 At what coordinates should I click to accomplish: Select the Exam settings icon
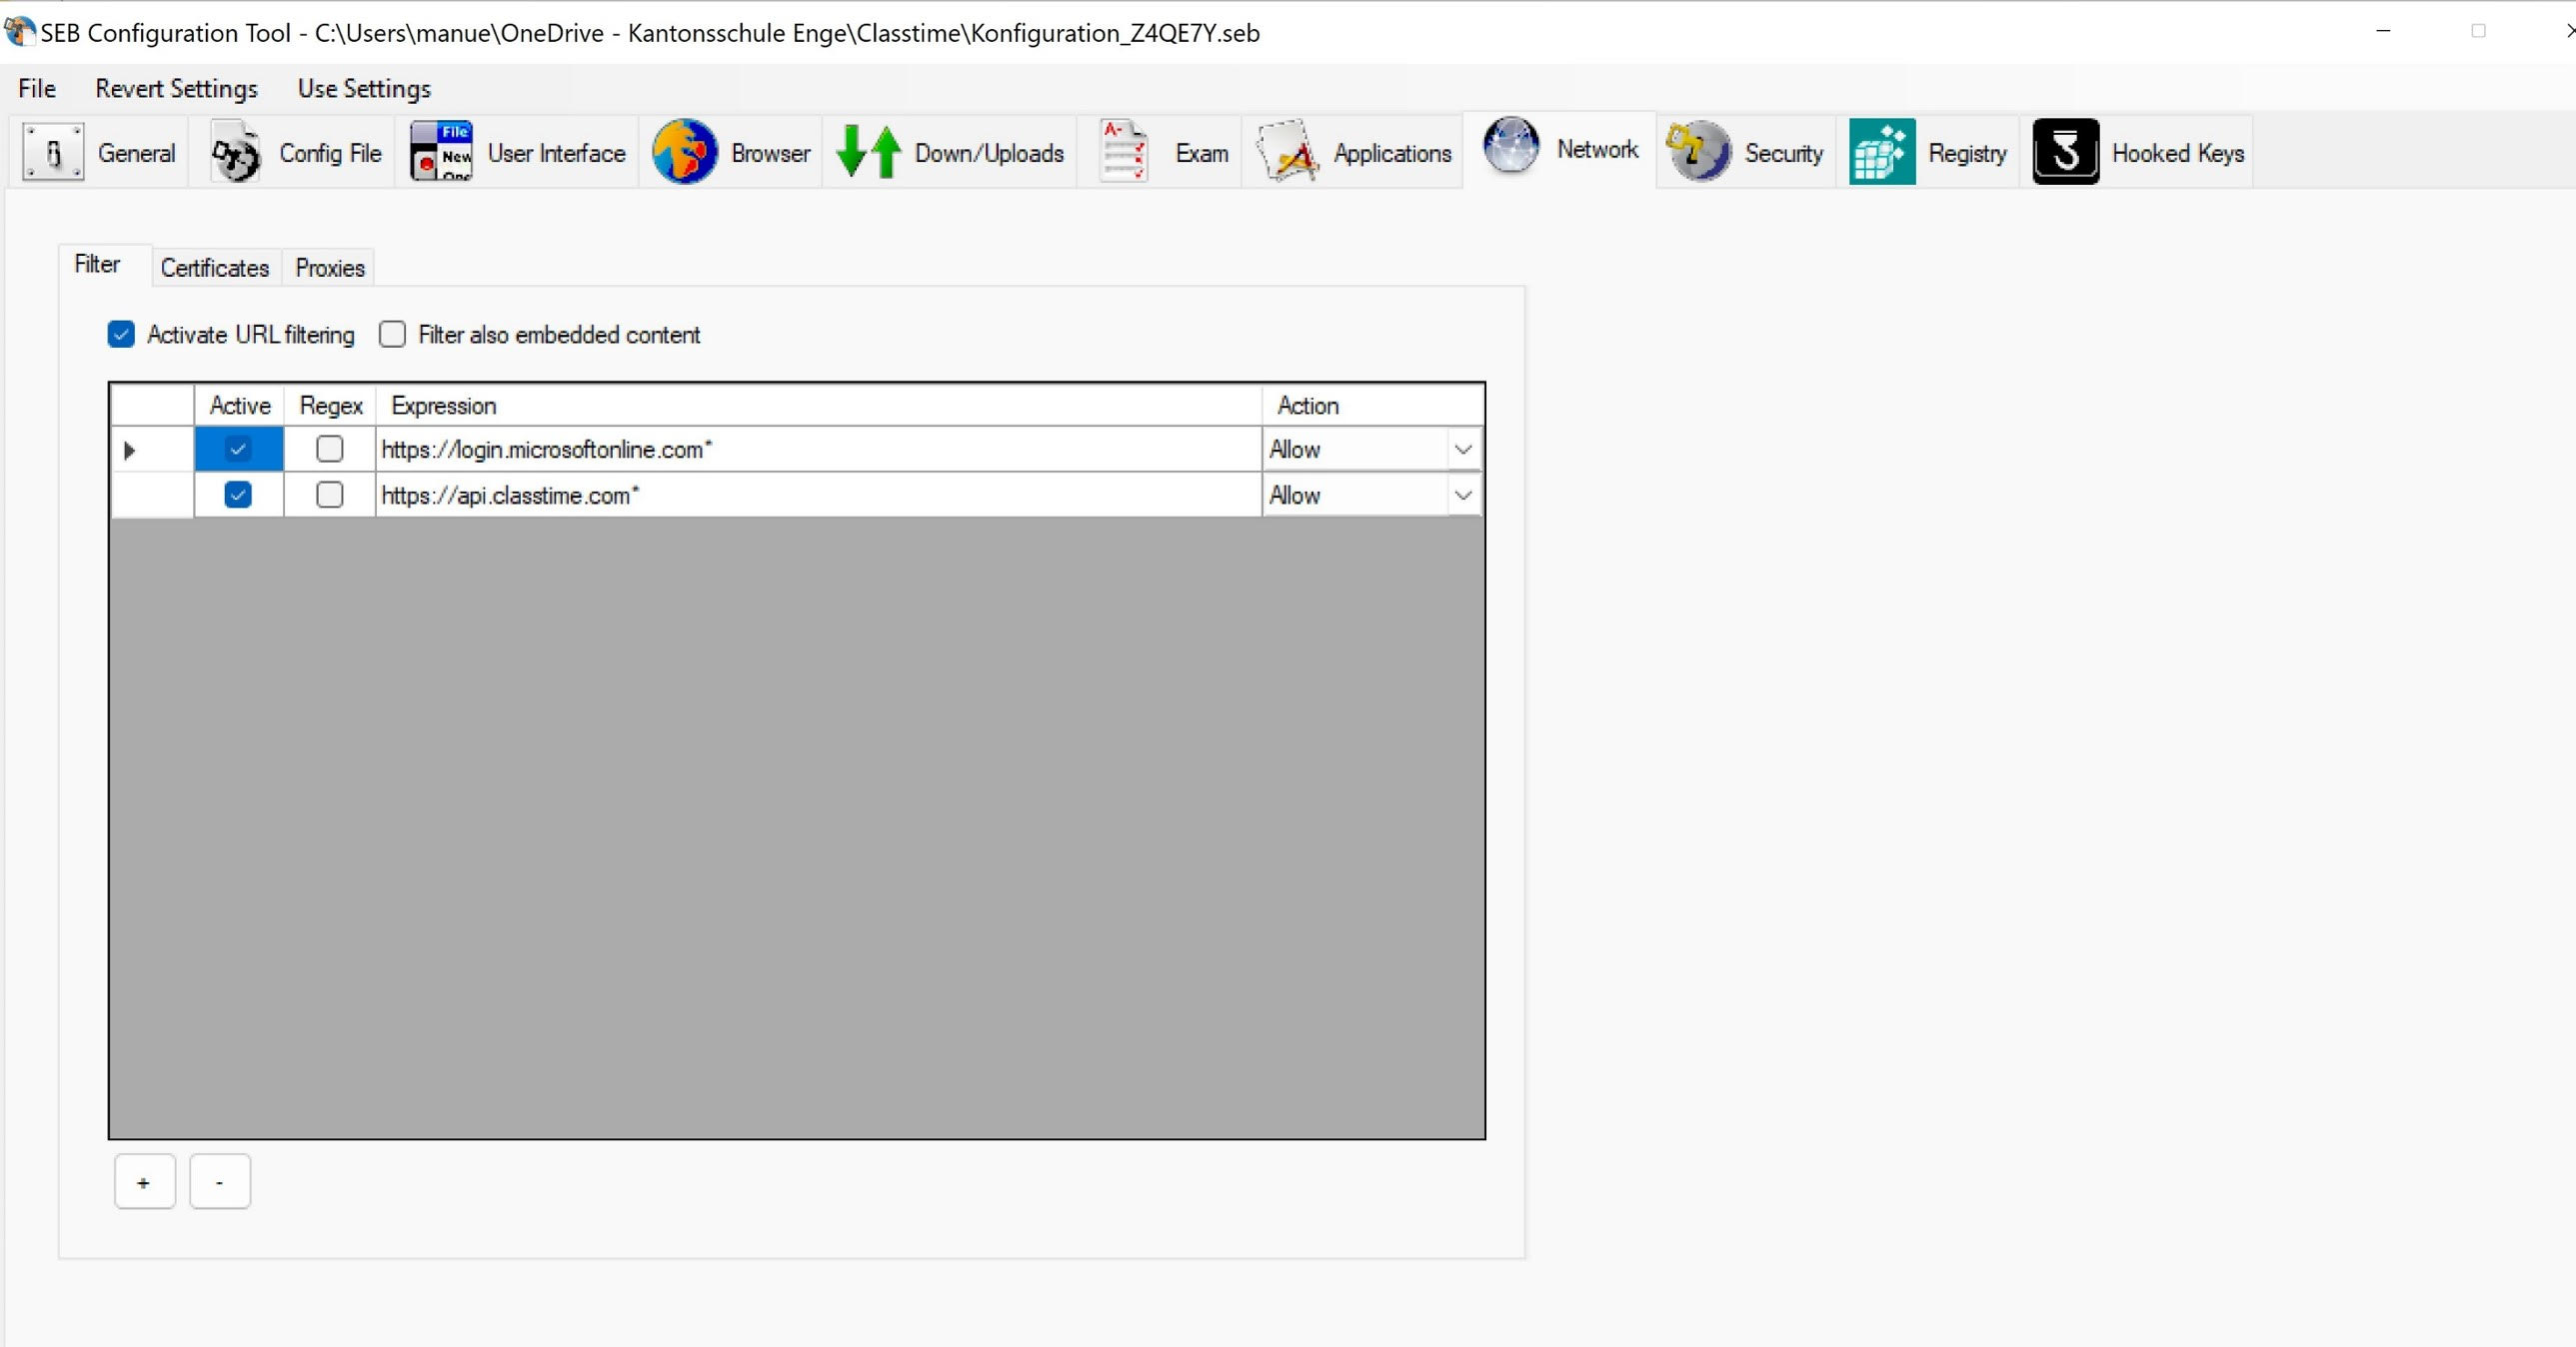1122,151
